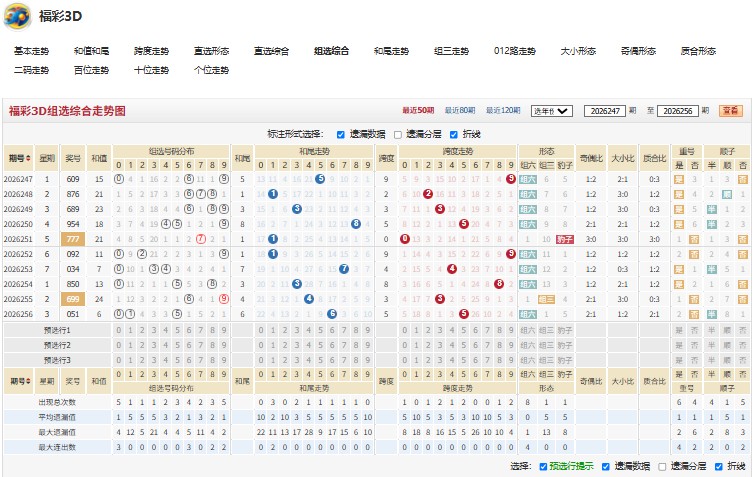Click the 福彩3D组选综合走势图 title
This screenshot has width=753, height=477.
pos(67,111)
